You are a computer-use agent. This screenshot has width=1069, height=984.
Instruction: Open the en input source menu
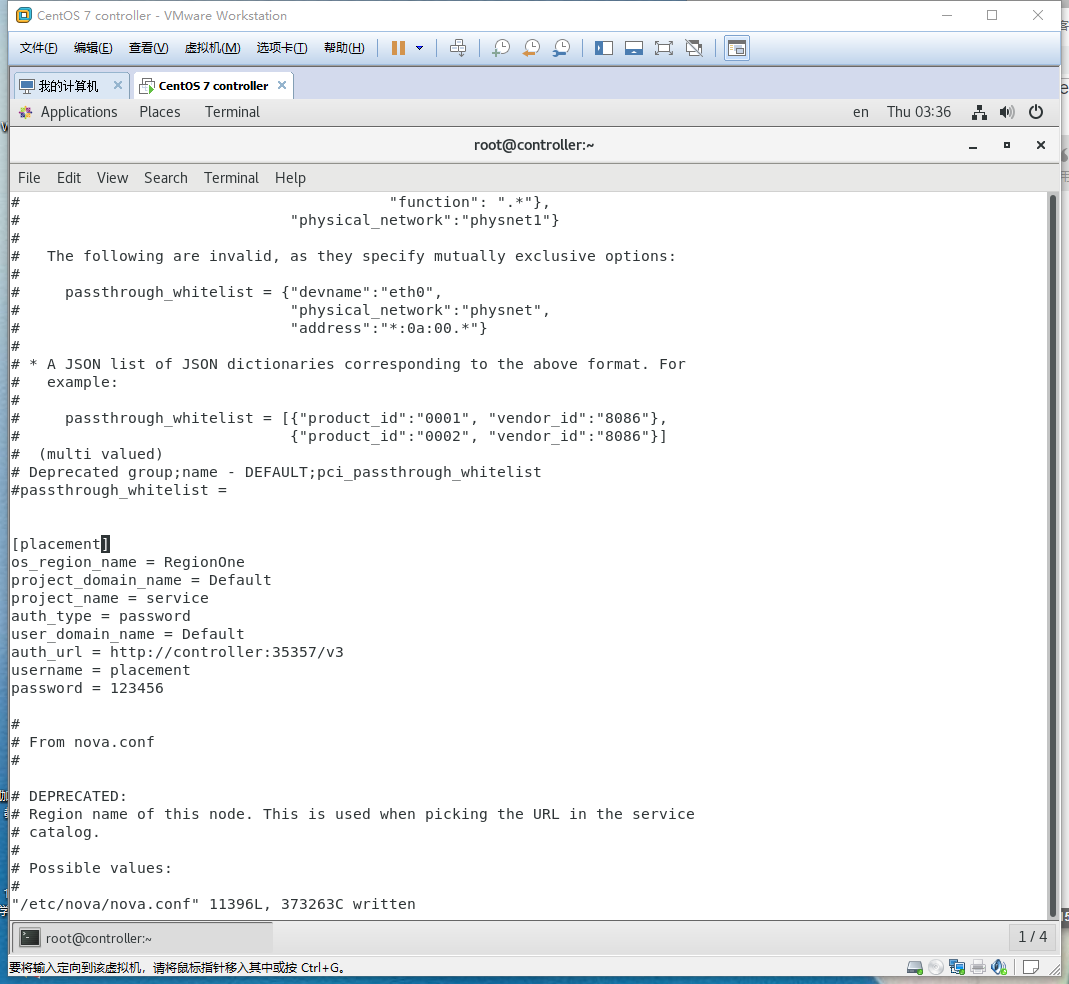coord(861,112)
